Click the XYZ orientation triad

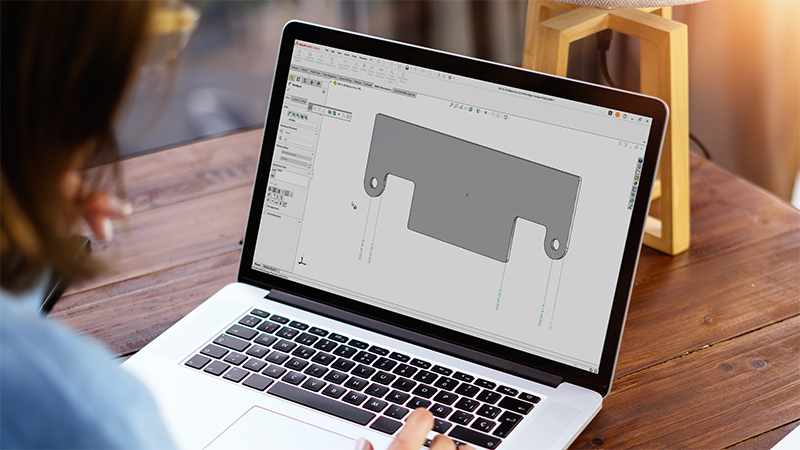pos(302,261)
